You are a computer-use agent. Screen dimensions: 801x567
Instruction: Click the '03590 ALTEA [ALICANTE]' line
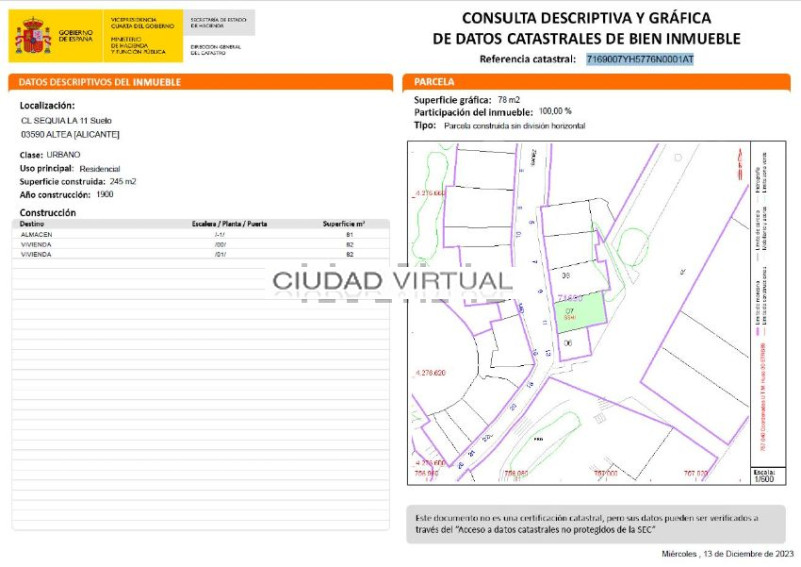coord(70,134)
